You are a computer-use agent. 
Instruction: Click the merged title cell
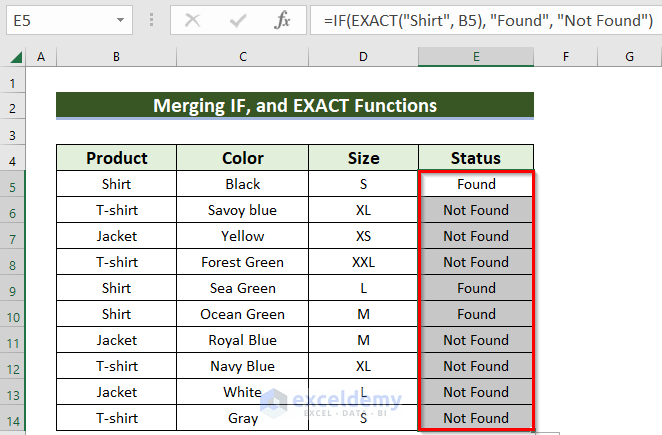[x=294, y=105]
